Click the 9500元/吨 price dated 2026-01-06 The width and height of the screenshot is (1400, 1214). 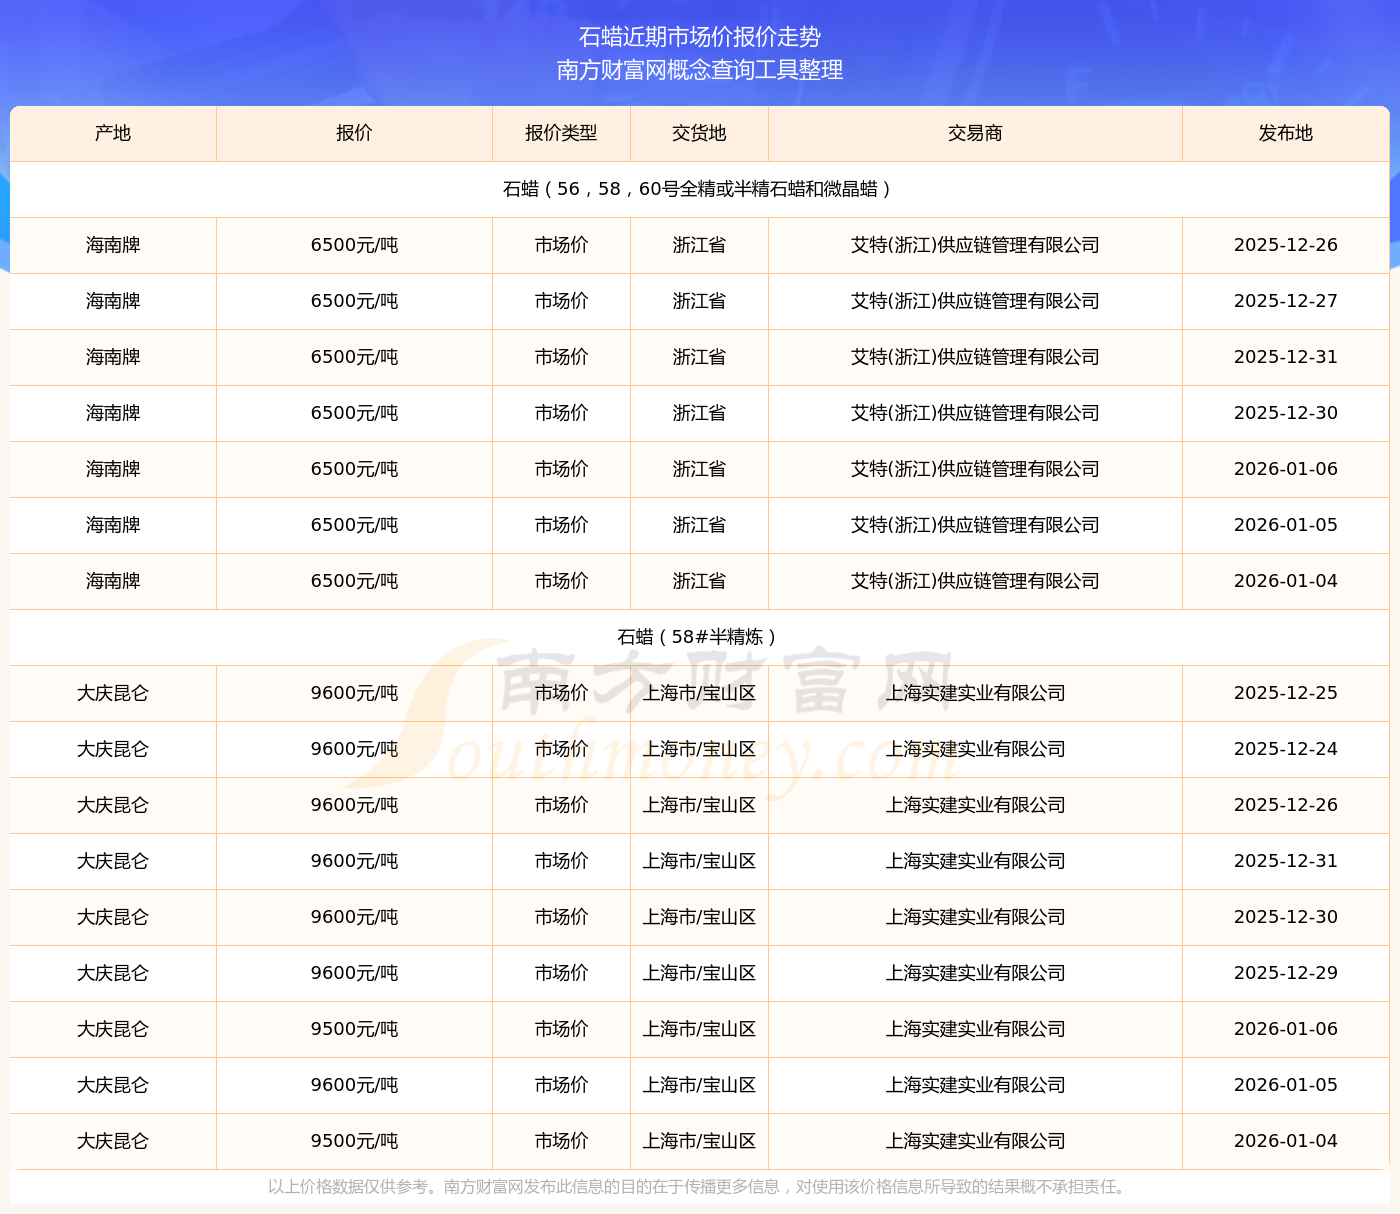(354, 1029)
